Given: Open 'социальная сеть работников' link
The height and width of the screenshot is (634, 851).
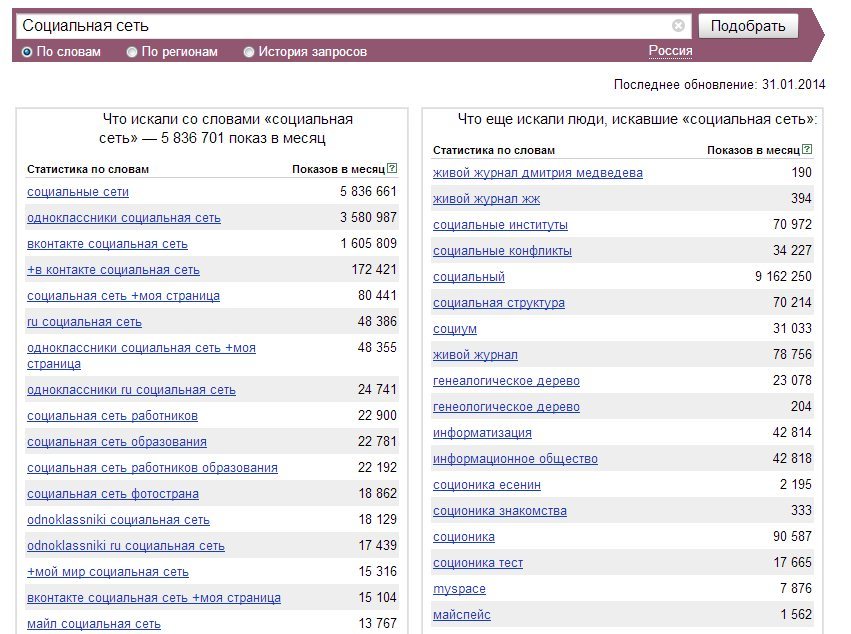Looking at the screenshot, I should pos(112,416).
